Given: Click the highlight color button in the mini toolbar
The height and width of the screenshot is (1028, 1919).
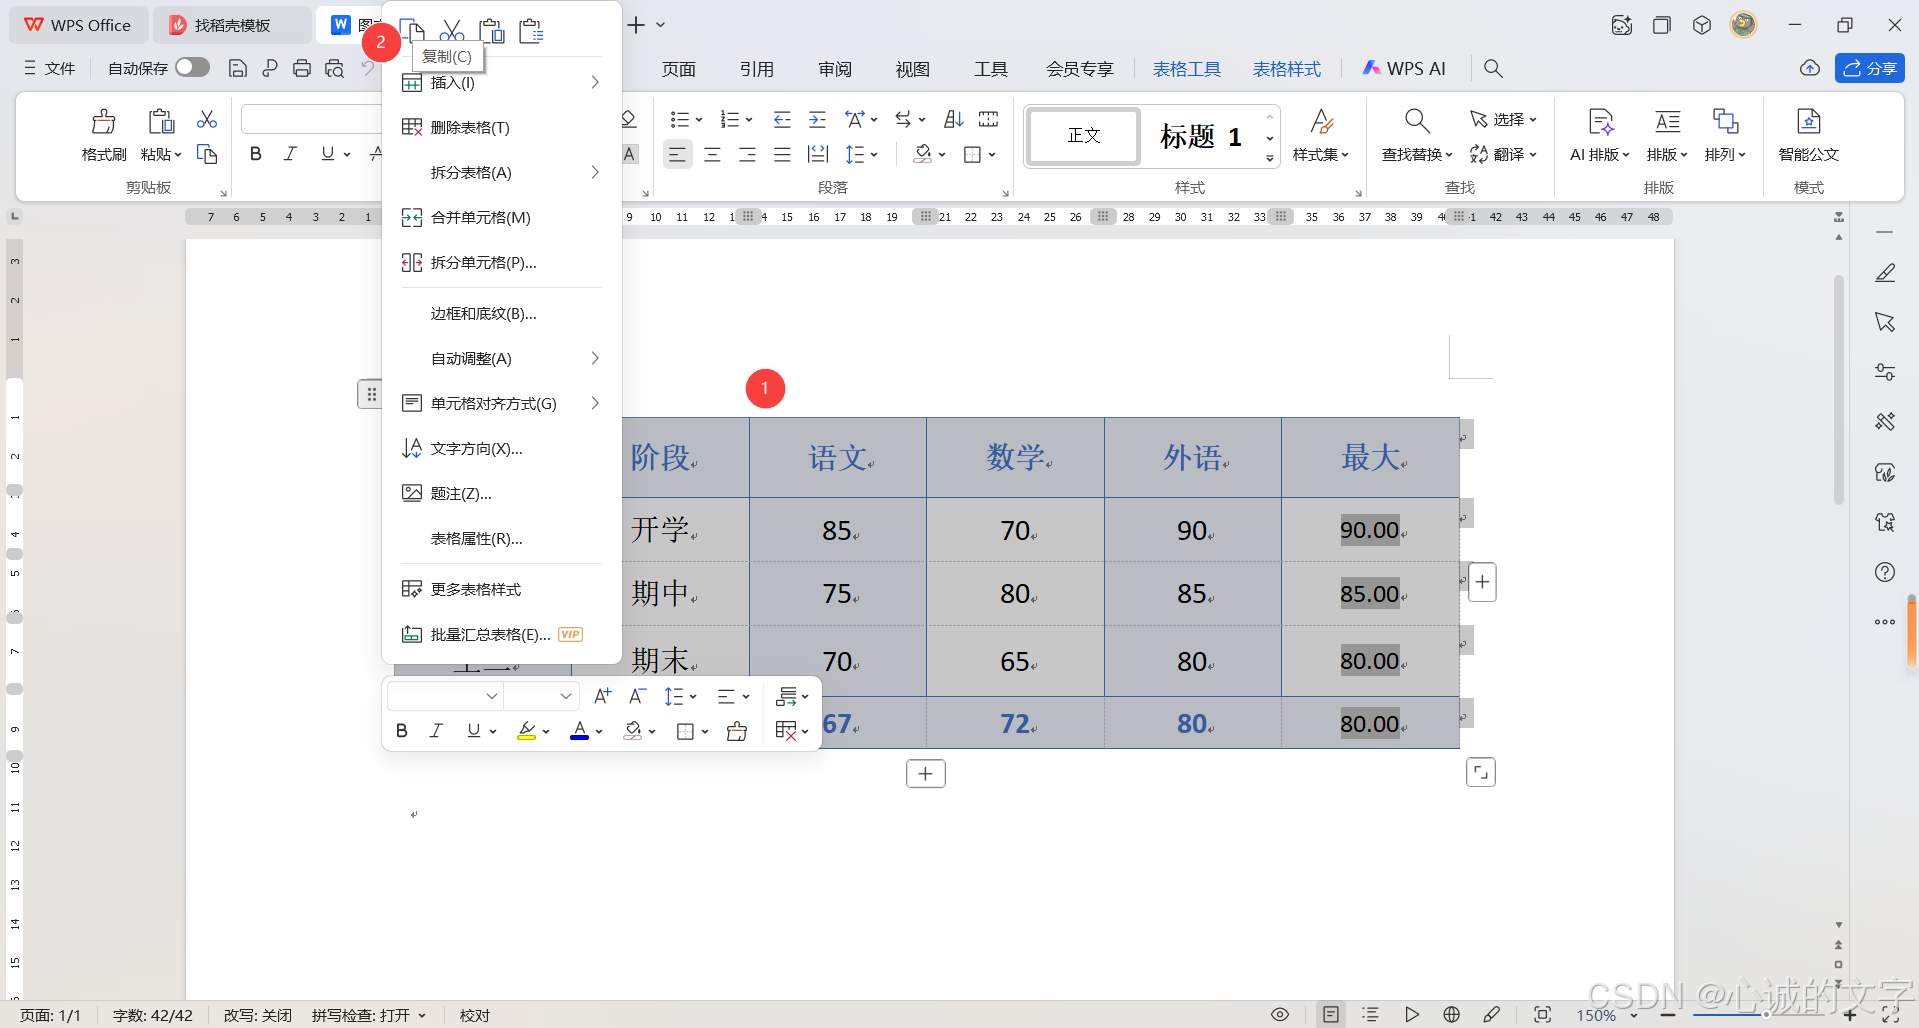Looking at the screenshot, I should [x=527, y=731].
